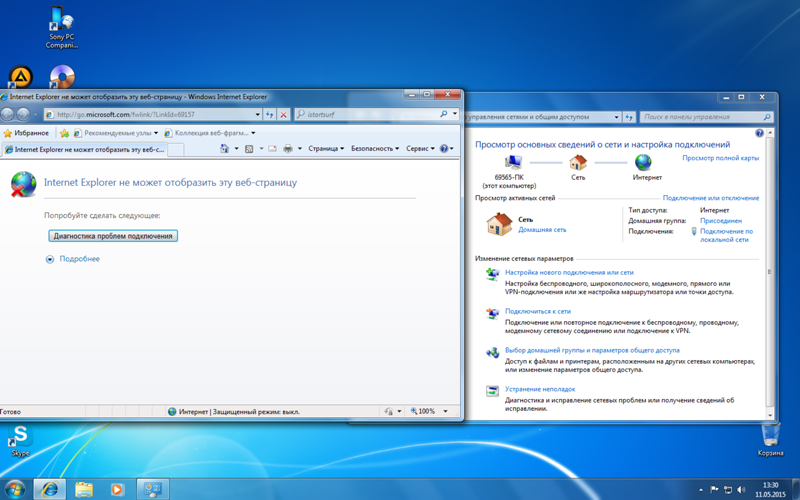Open the Start menu

point(14,489)
